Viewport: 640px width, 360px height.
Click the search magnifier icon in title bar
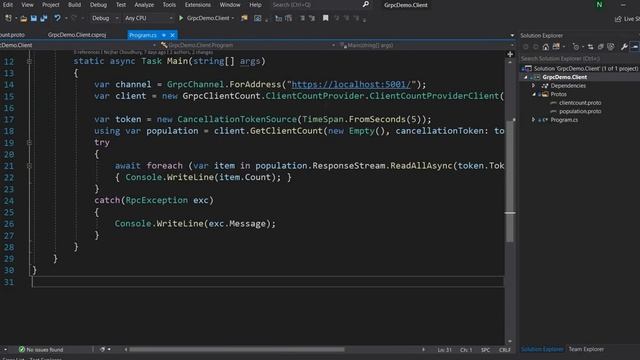click(366, 4)
